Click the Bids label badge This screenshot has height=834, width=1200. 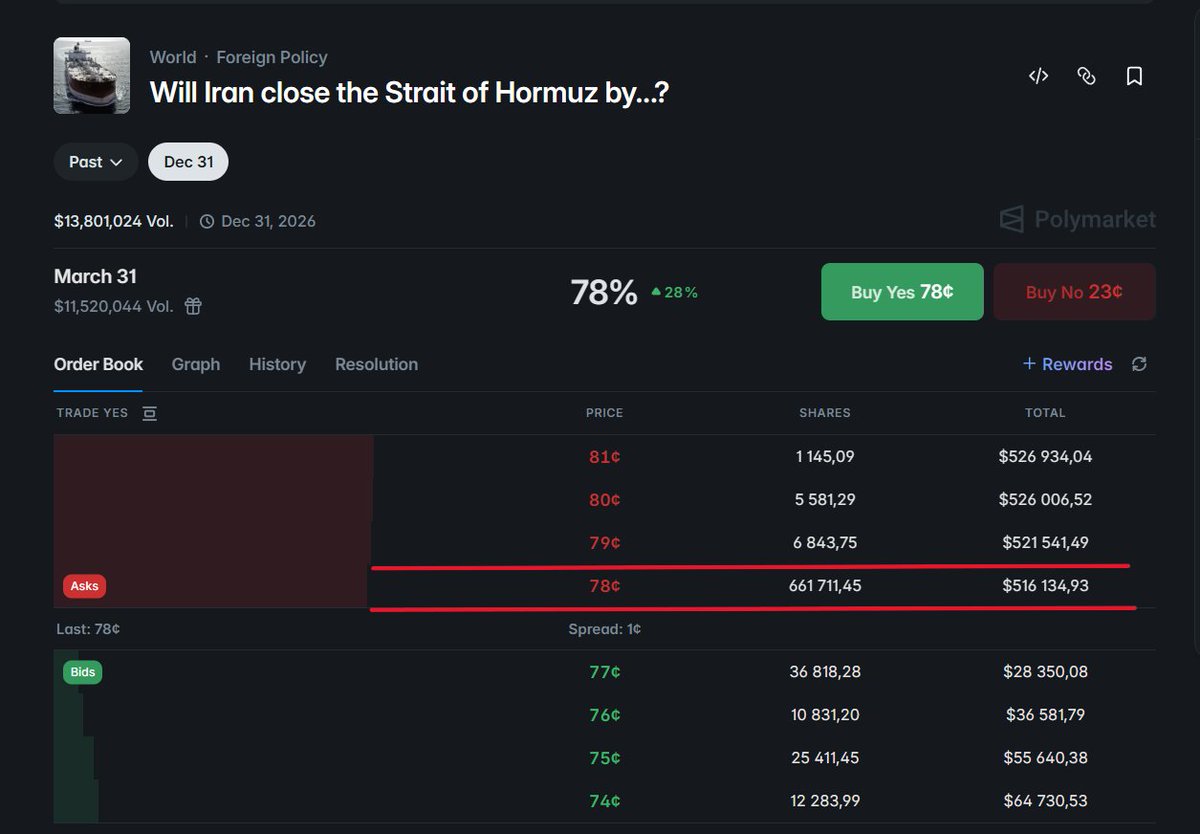click(x=83, y=672)
